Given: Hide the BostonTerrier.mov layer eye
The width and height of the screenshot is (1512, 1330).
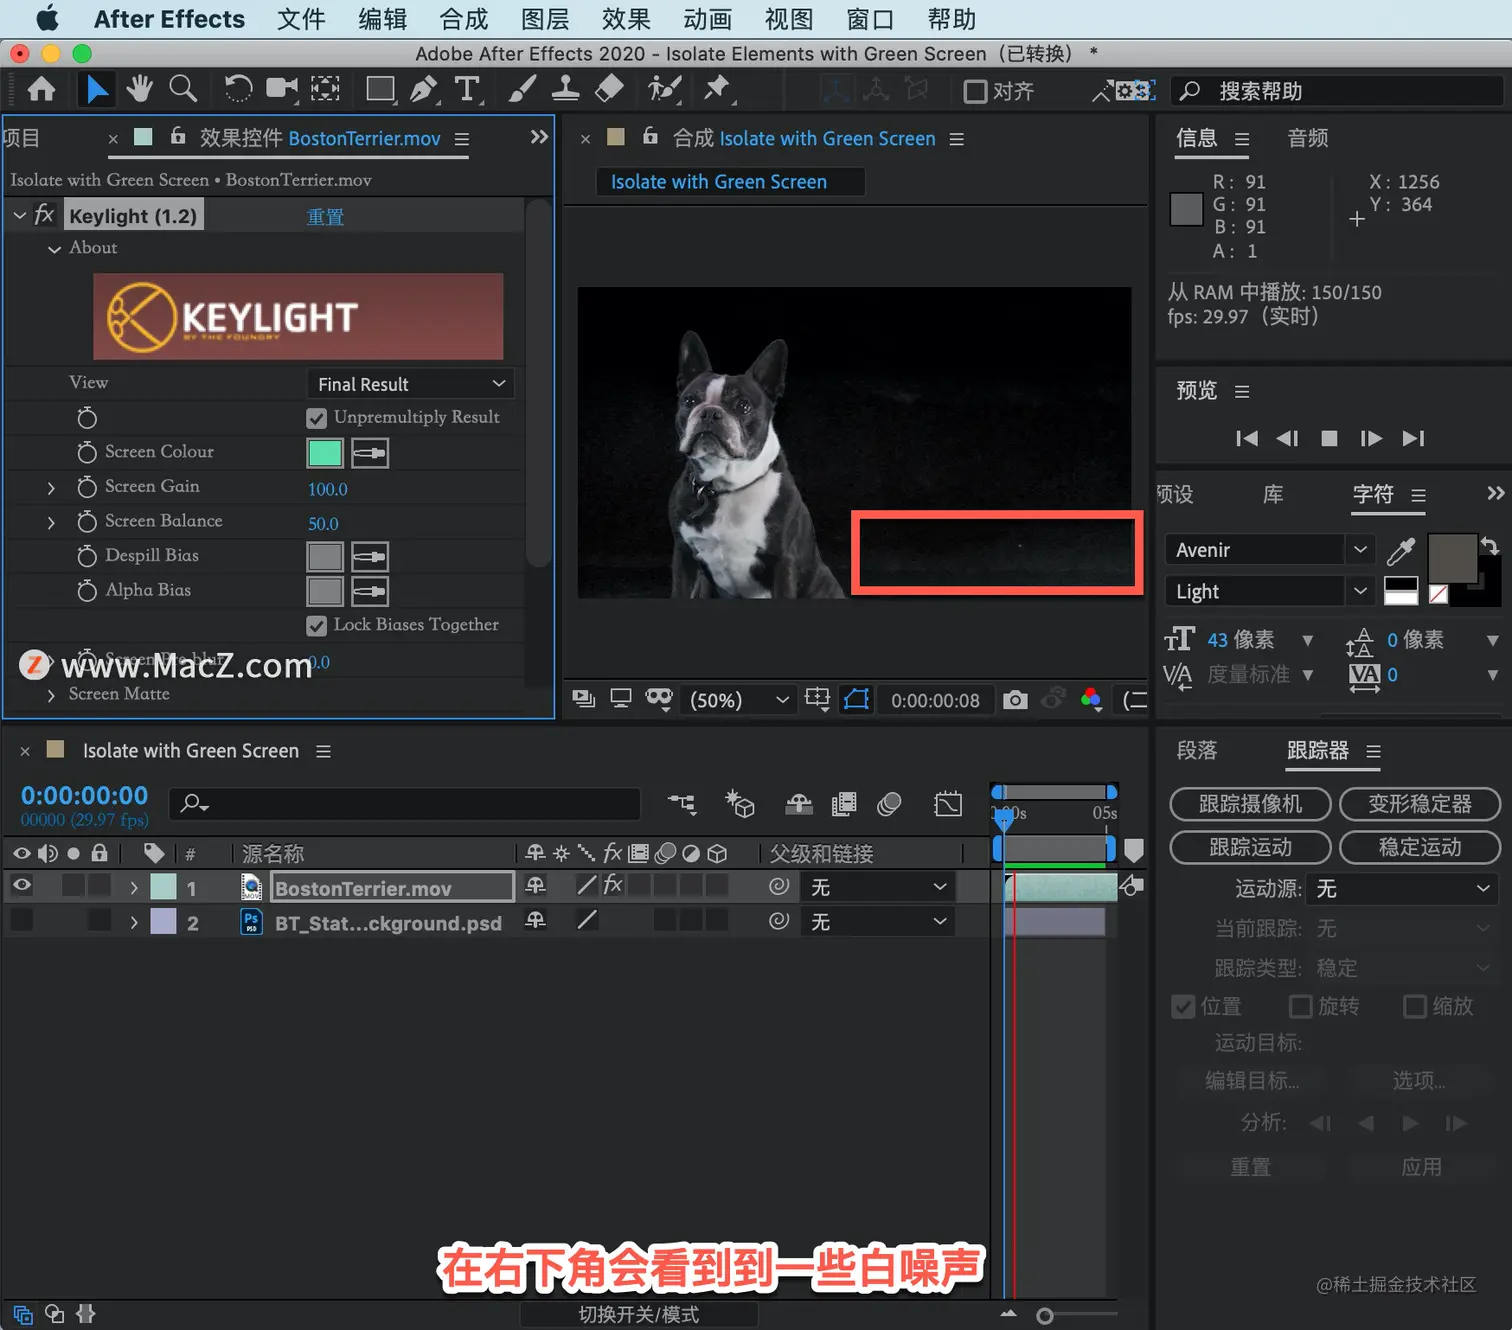Looking at the screenshot, I should click(21, 885).
